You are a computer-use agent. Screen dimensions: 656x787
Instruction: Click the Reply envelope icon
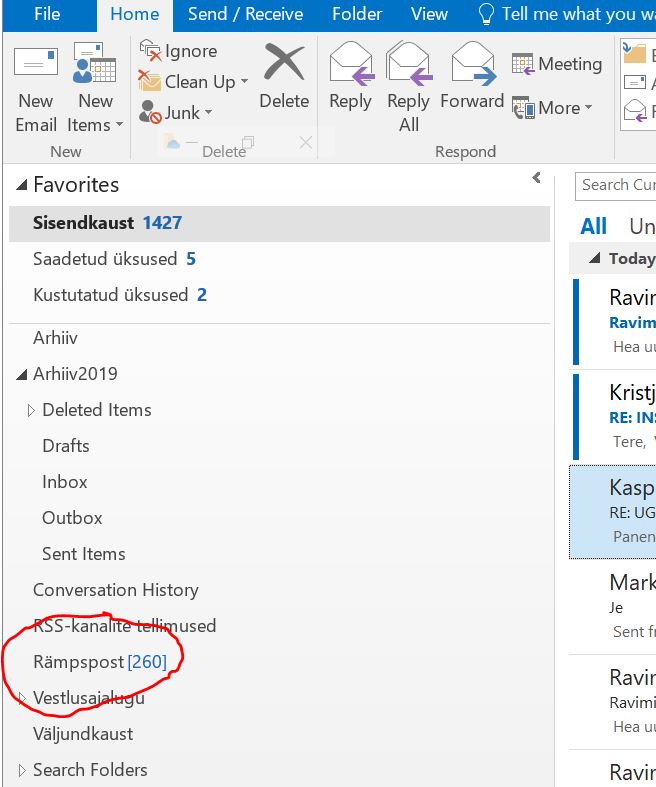[x=351, y=63]
